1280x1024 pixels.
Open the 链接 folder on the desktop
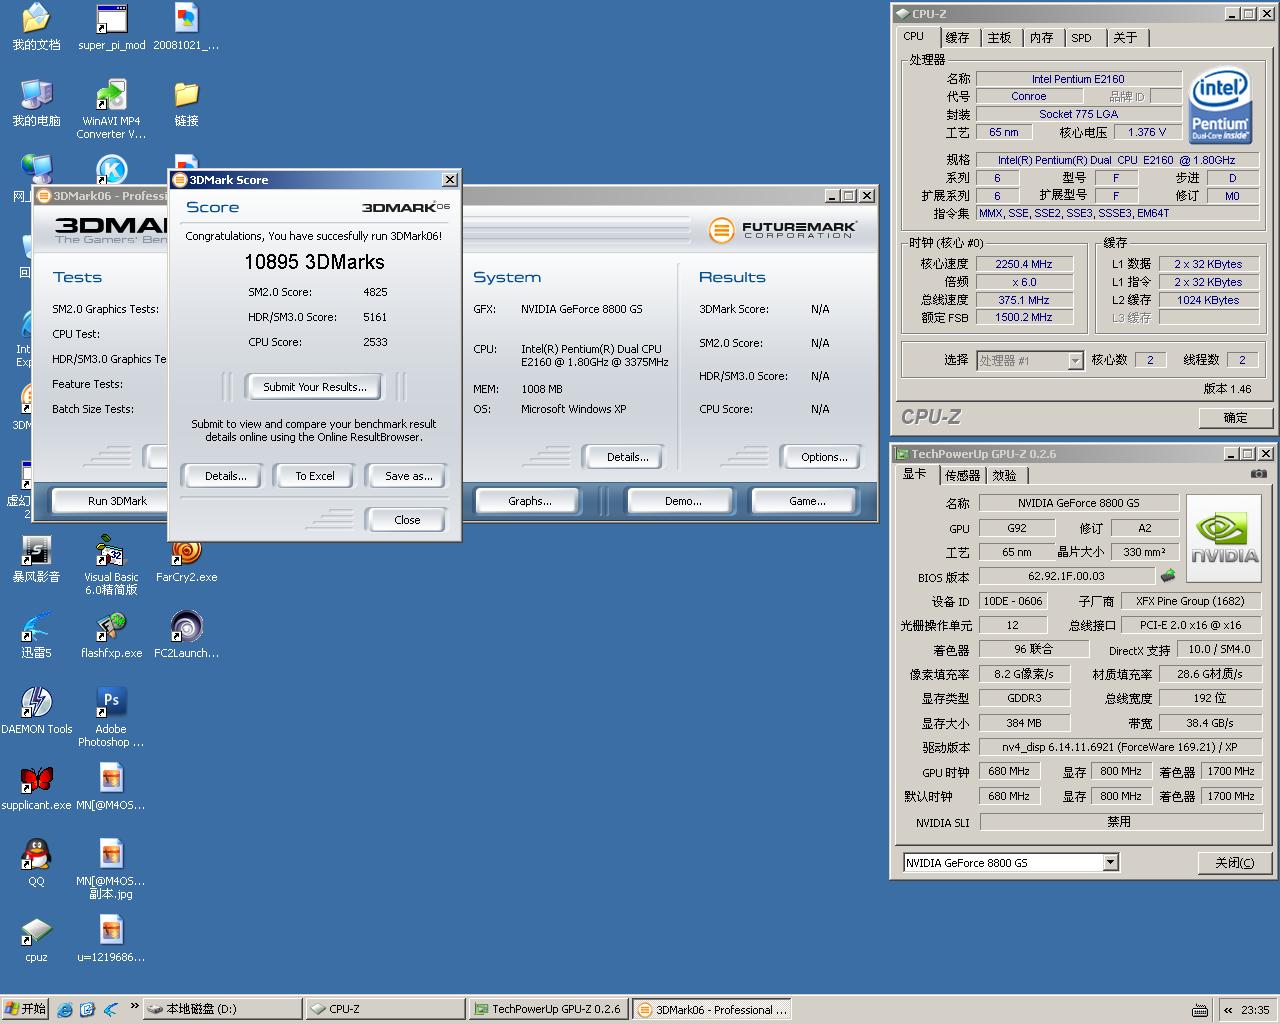[186, 103]
